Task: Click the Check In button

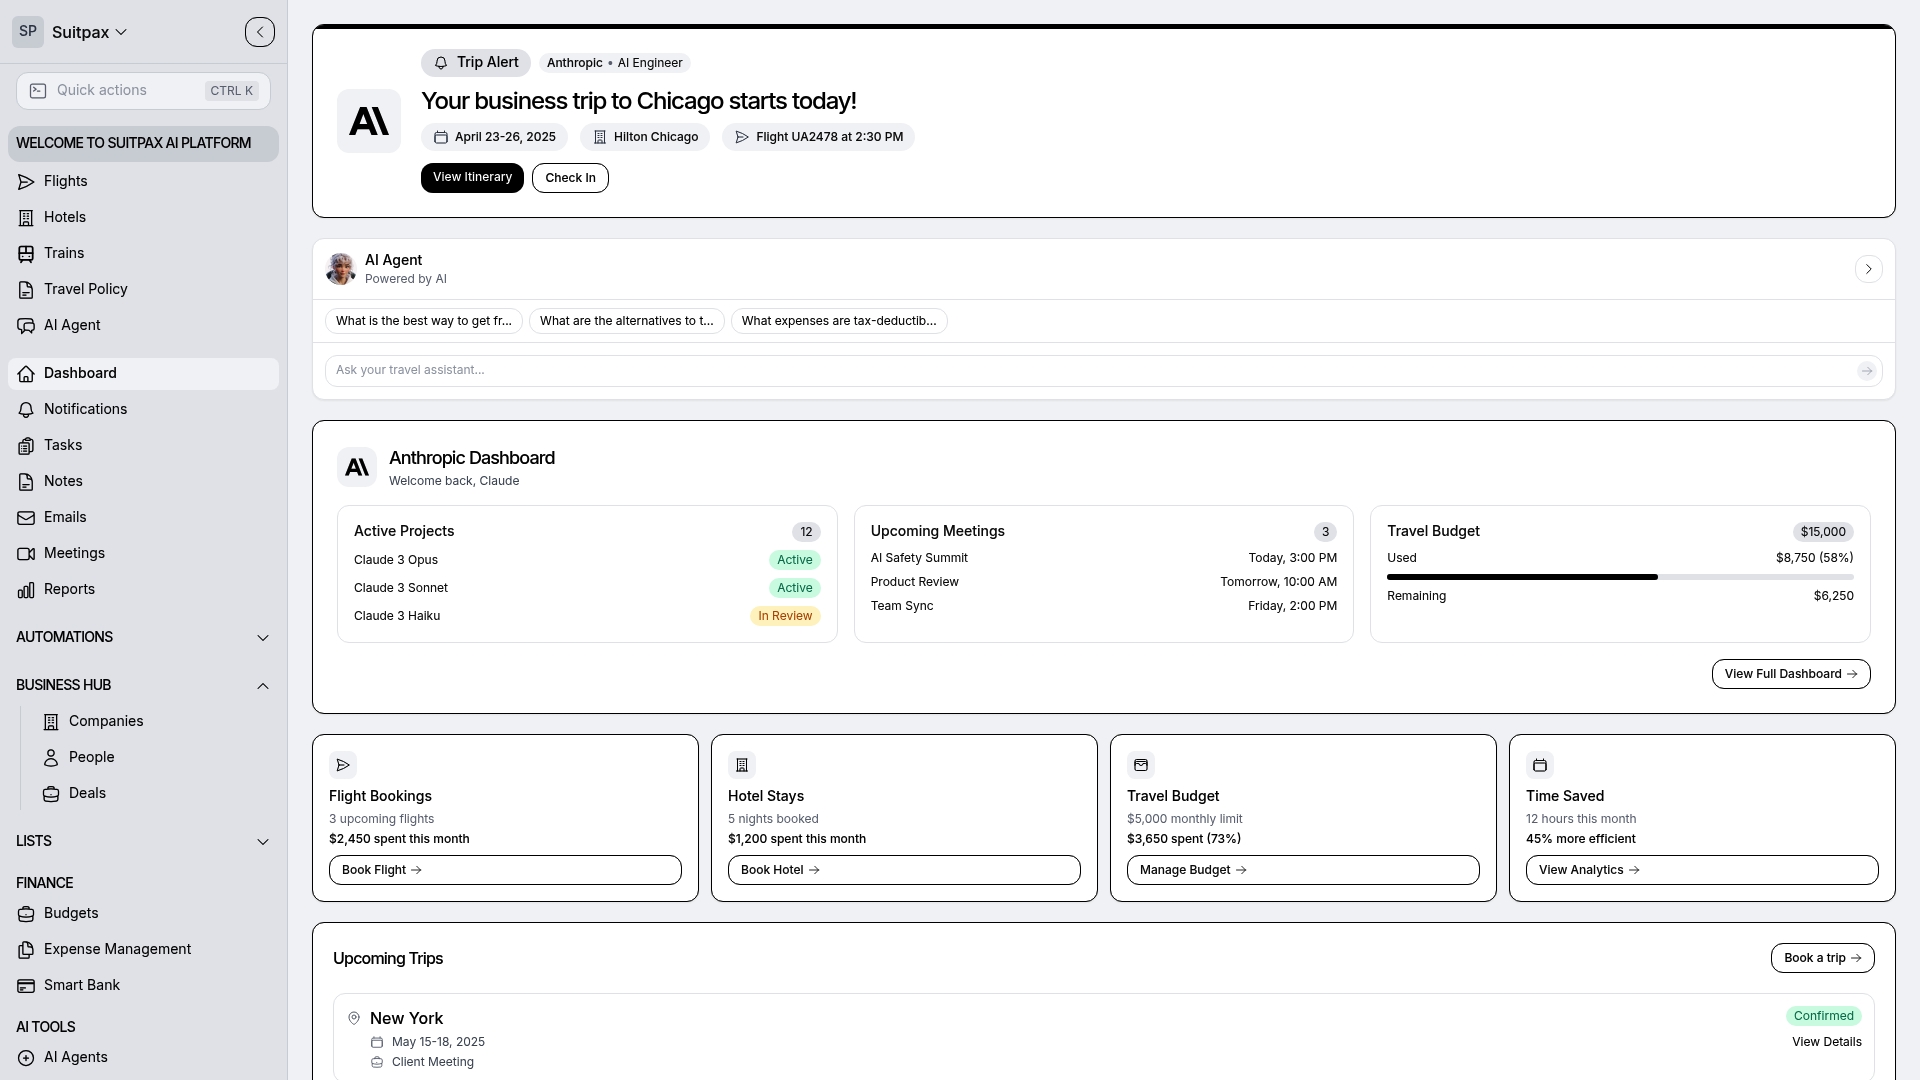Action: click(570, 178)
